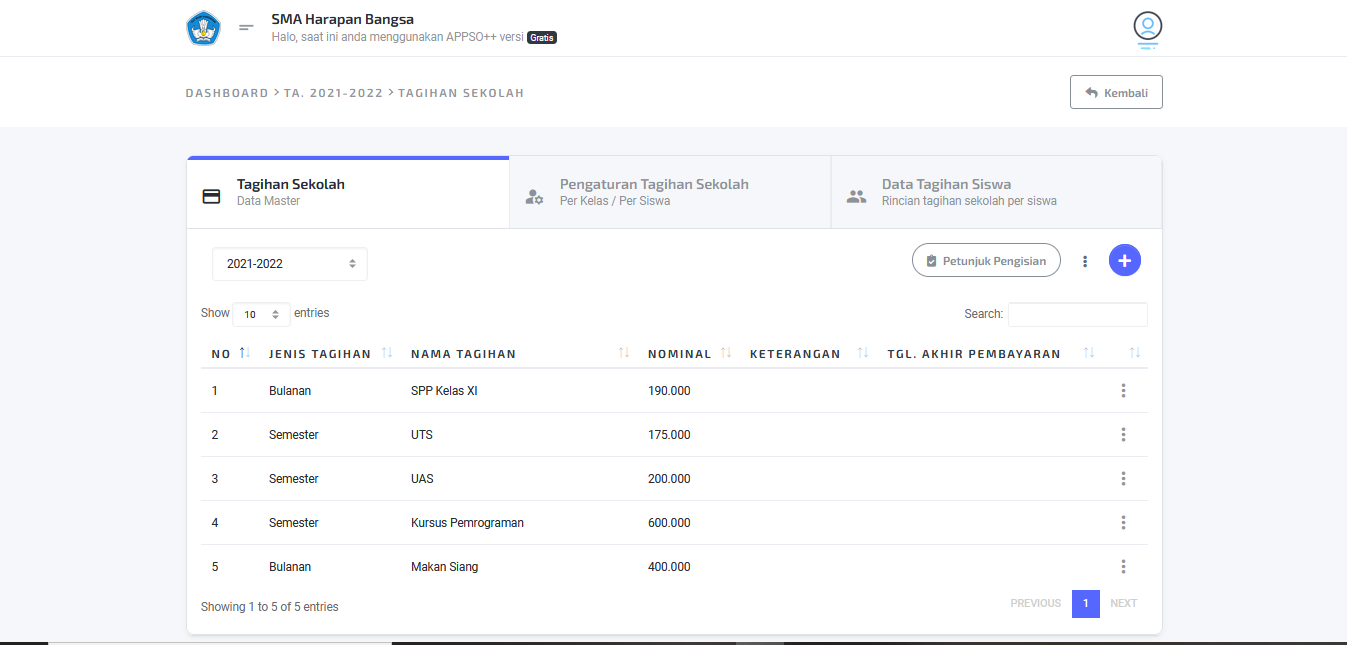This screenshot has width=1347, height=645.
Task: Open row actions for SPP Kelas XI
Action: coord(1123,391)
